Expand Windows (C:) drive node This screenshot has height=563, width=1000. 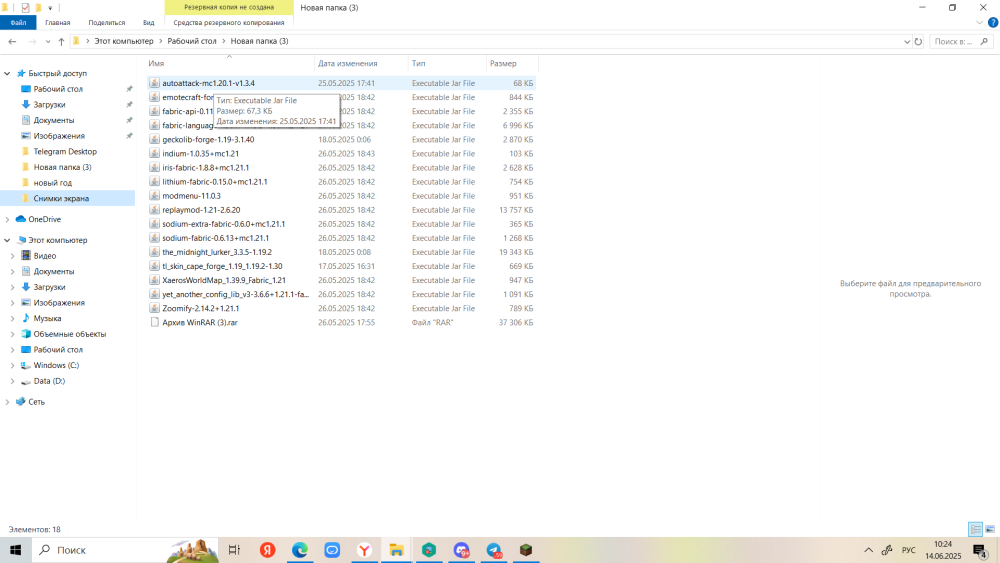click(x=12, y=365)
